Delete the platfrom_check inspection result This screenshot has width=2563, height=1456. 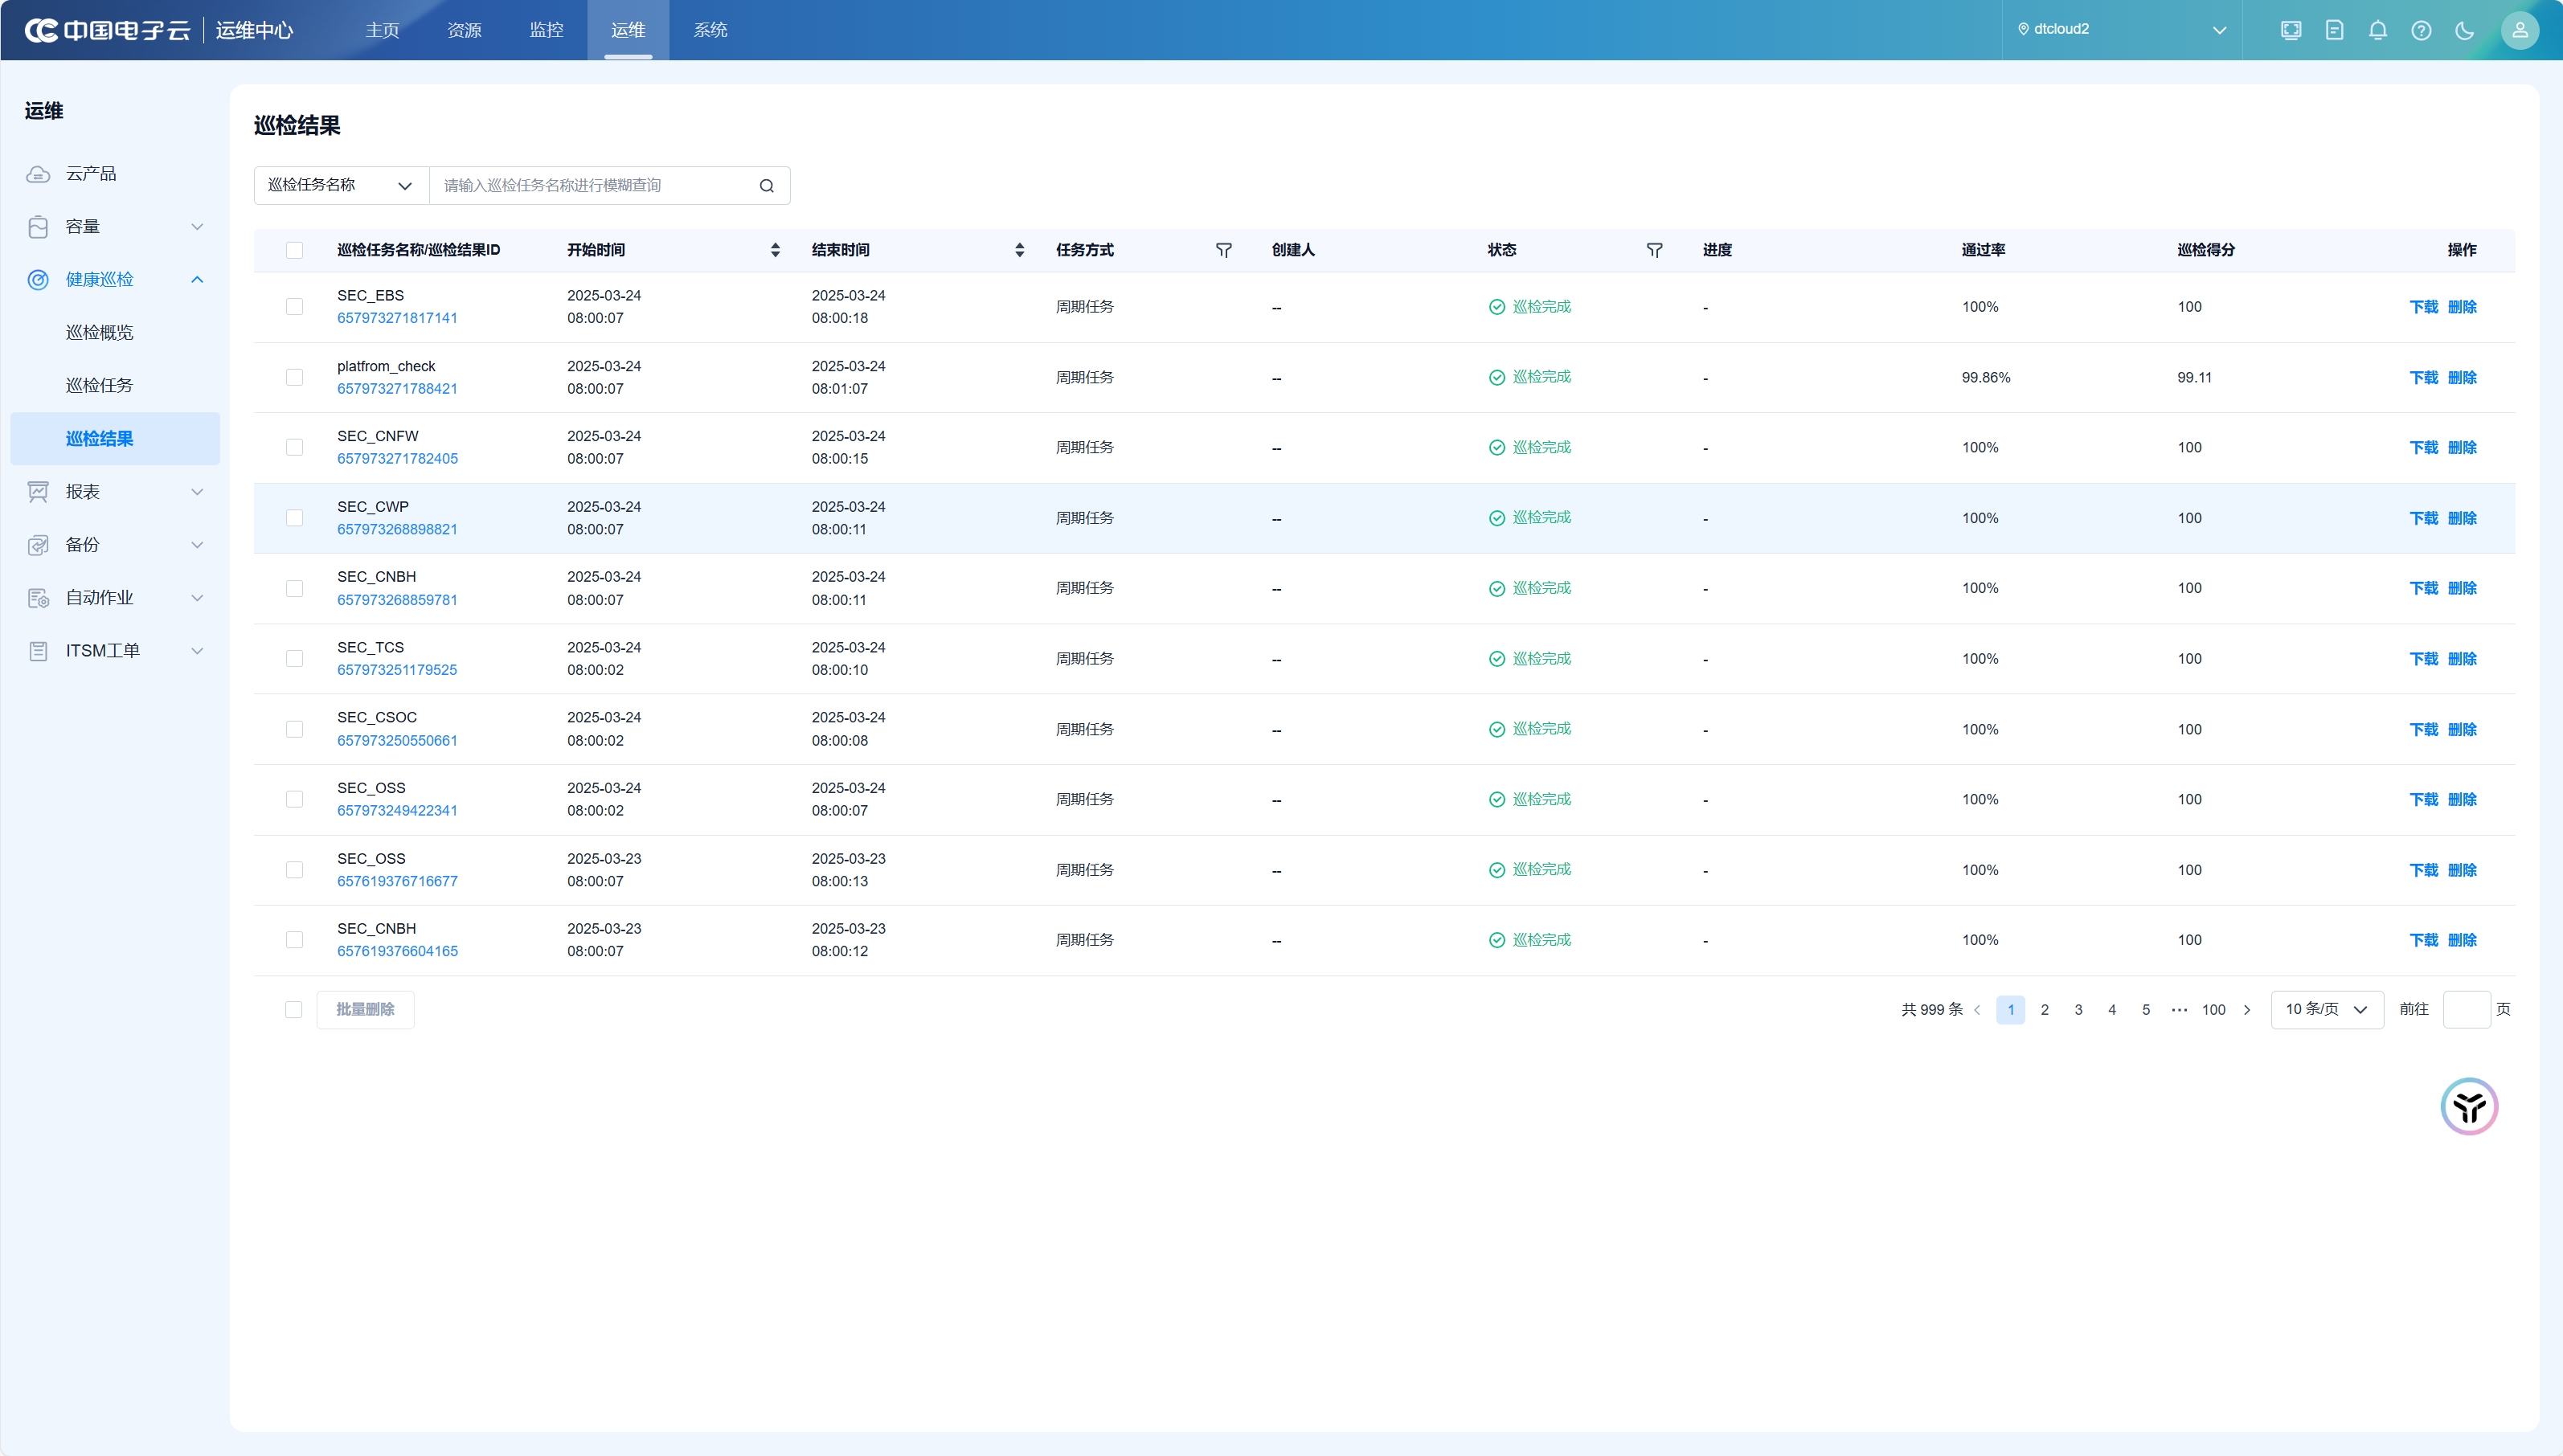coord(2462,377)
